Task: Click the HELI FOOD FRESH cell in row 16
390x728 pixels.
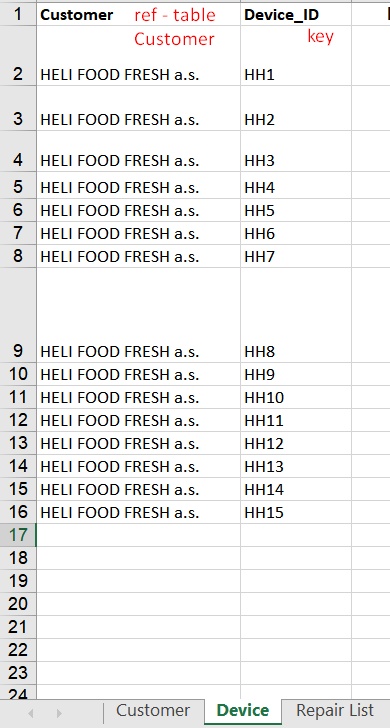Action: (138, 512)
